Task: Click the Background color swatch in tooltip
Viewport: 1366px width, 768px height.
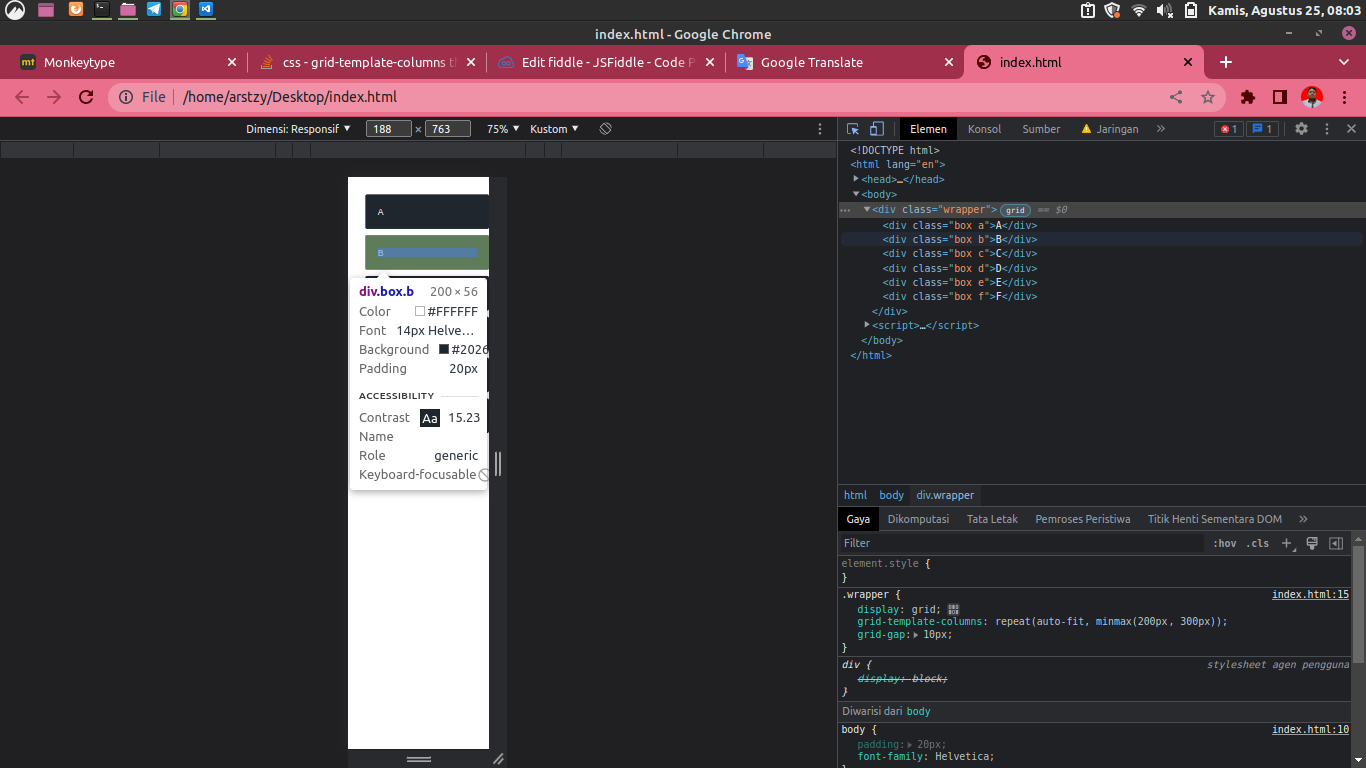Action: [444, 349]
